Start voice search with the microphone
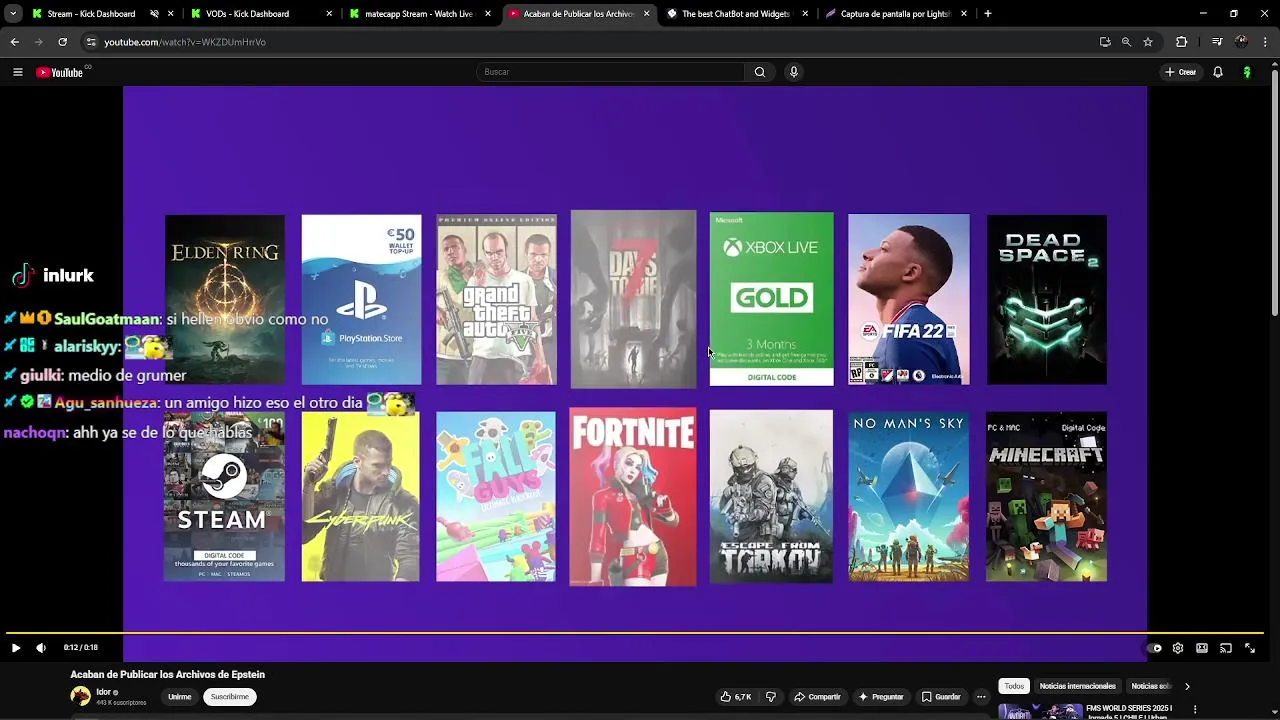The width and height of the screenshot is (1280, 720). tap(794, 72)
